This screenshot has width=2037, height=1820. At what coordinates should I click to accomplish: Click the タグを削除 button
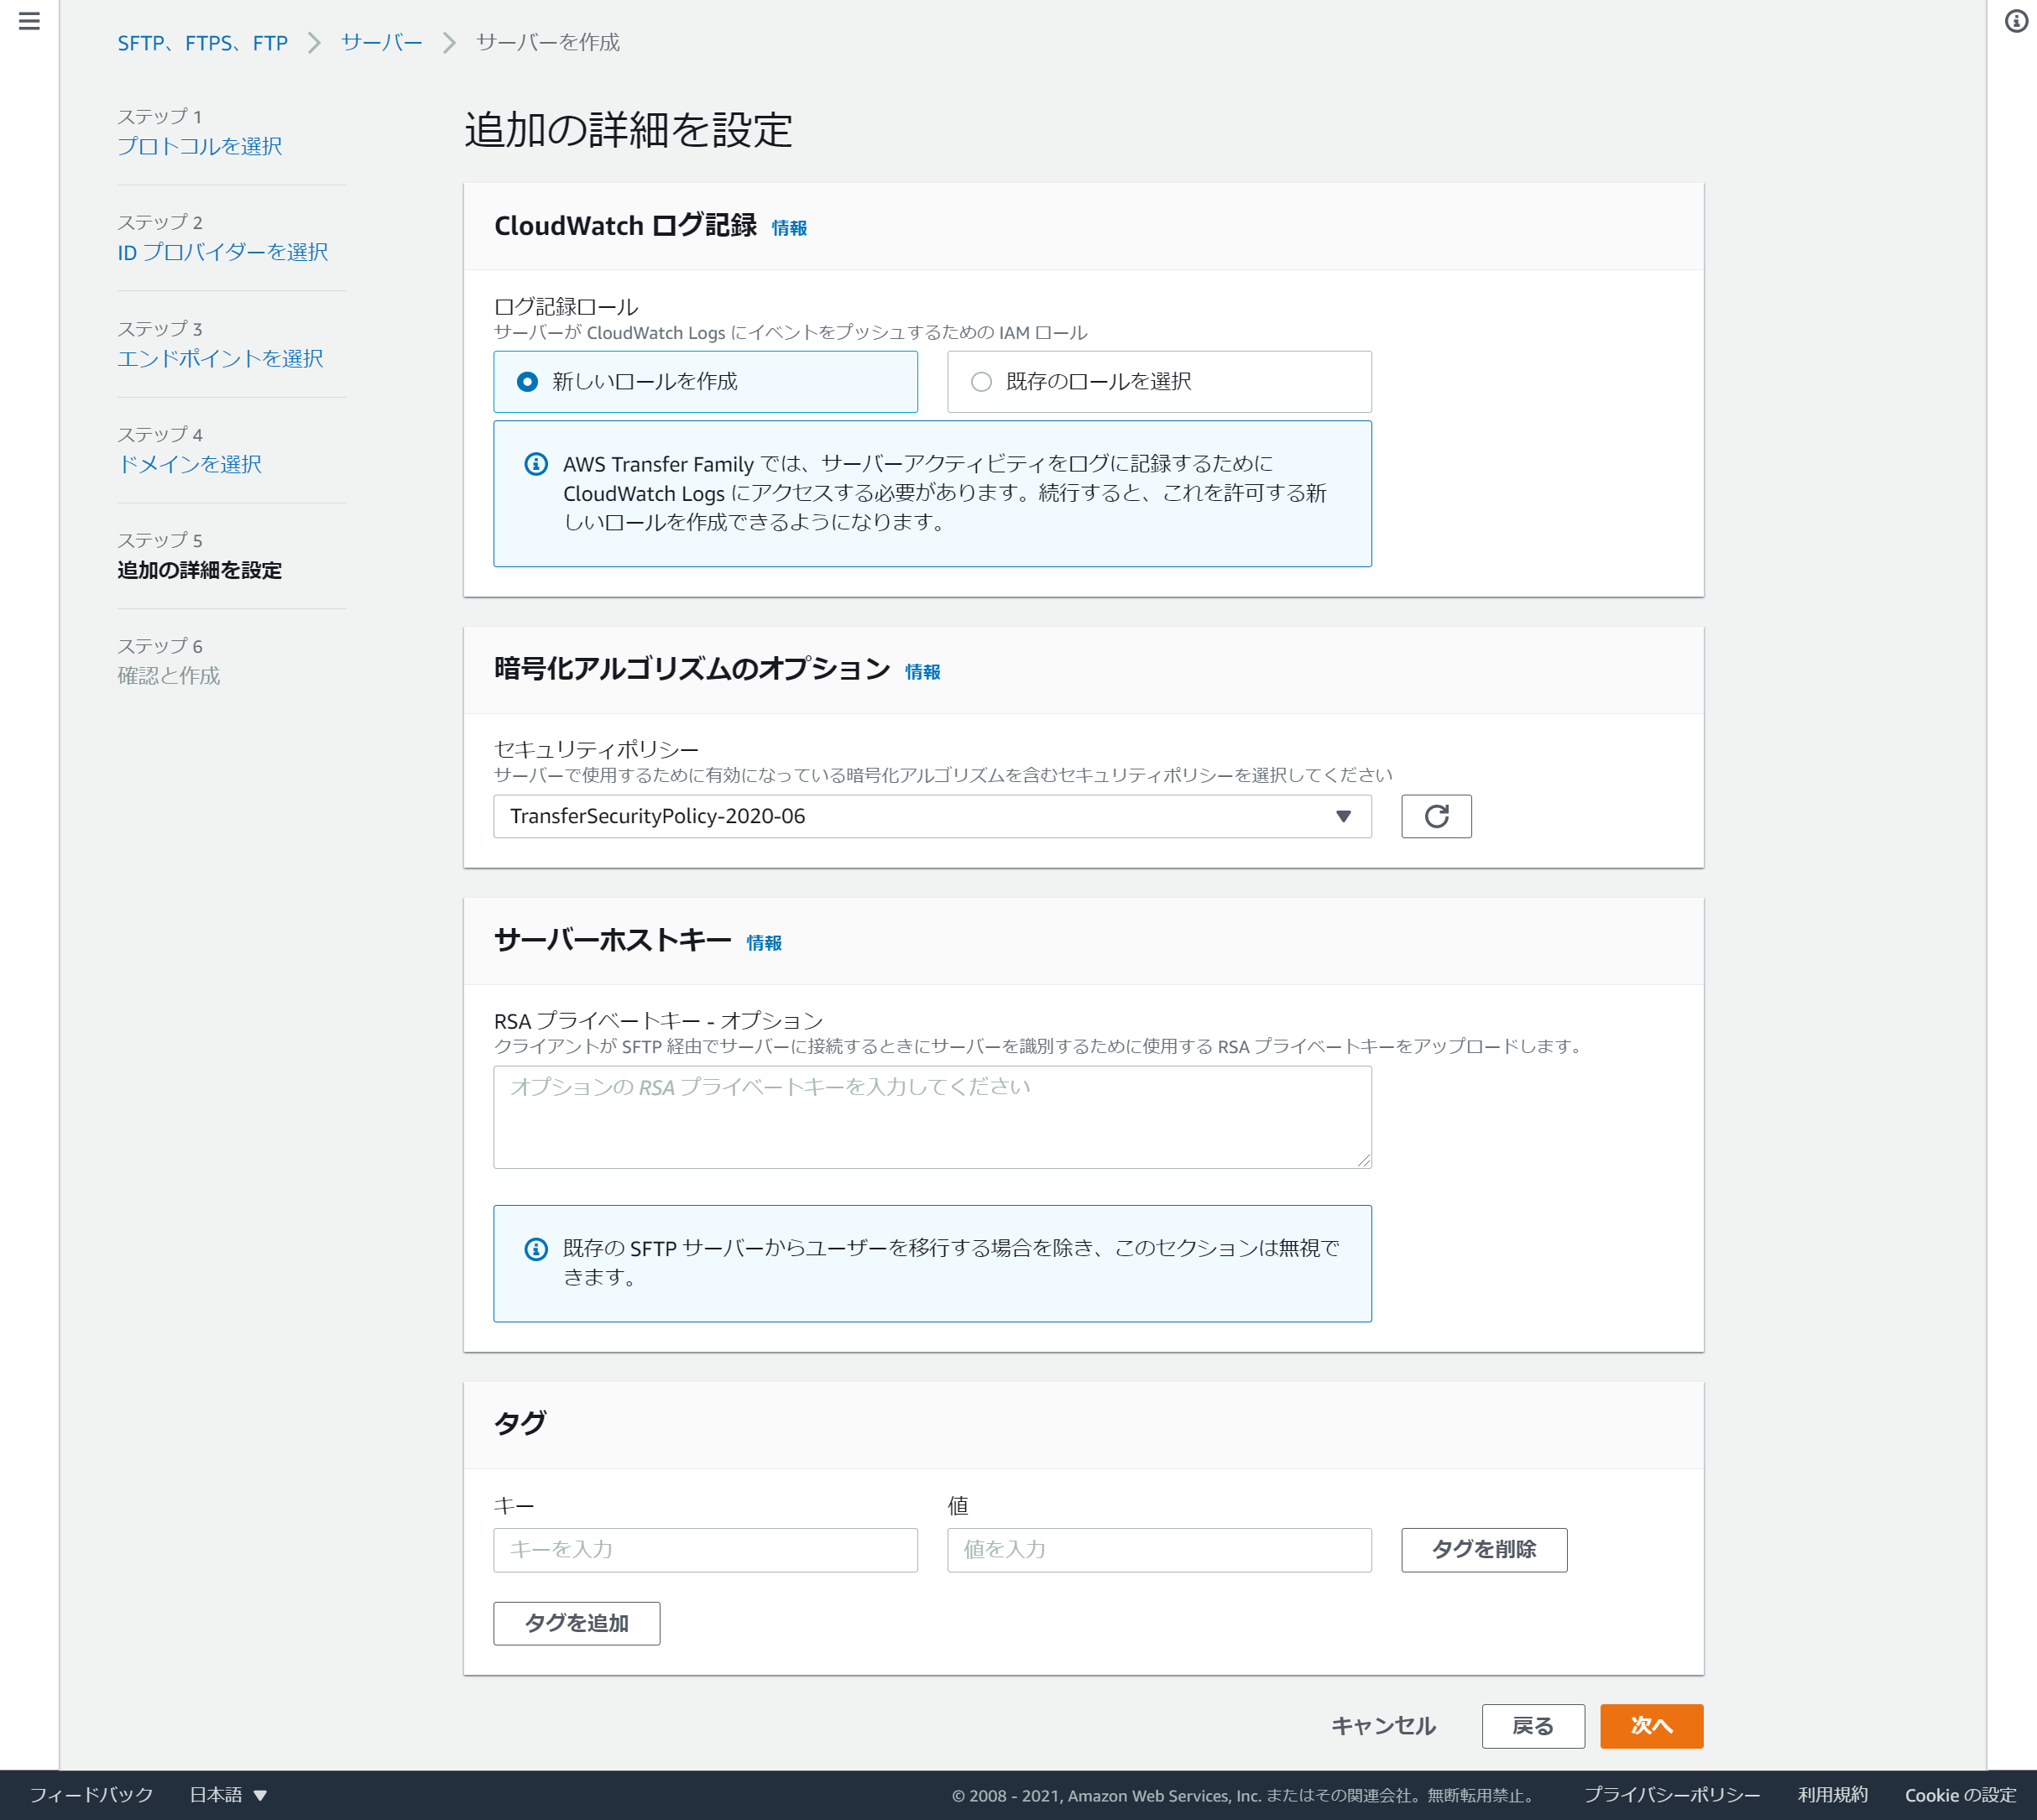1483,1549
